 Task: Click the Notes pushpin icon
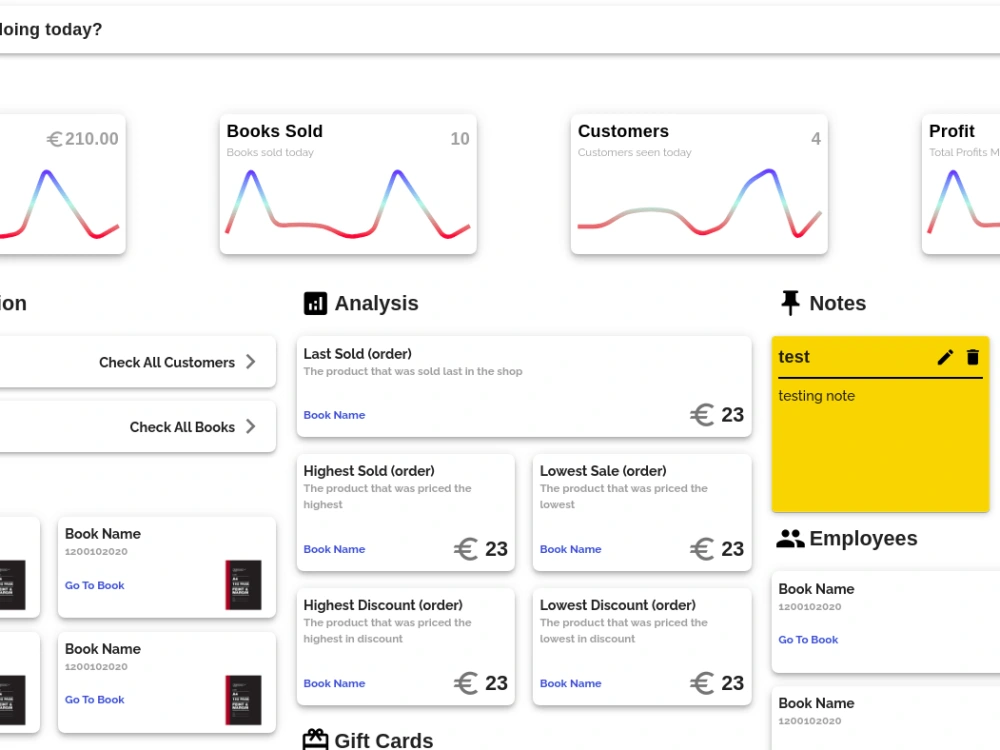click(x=790, y=302)
